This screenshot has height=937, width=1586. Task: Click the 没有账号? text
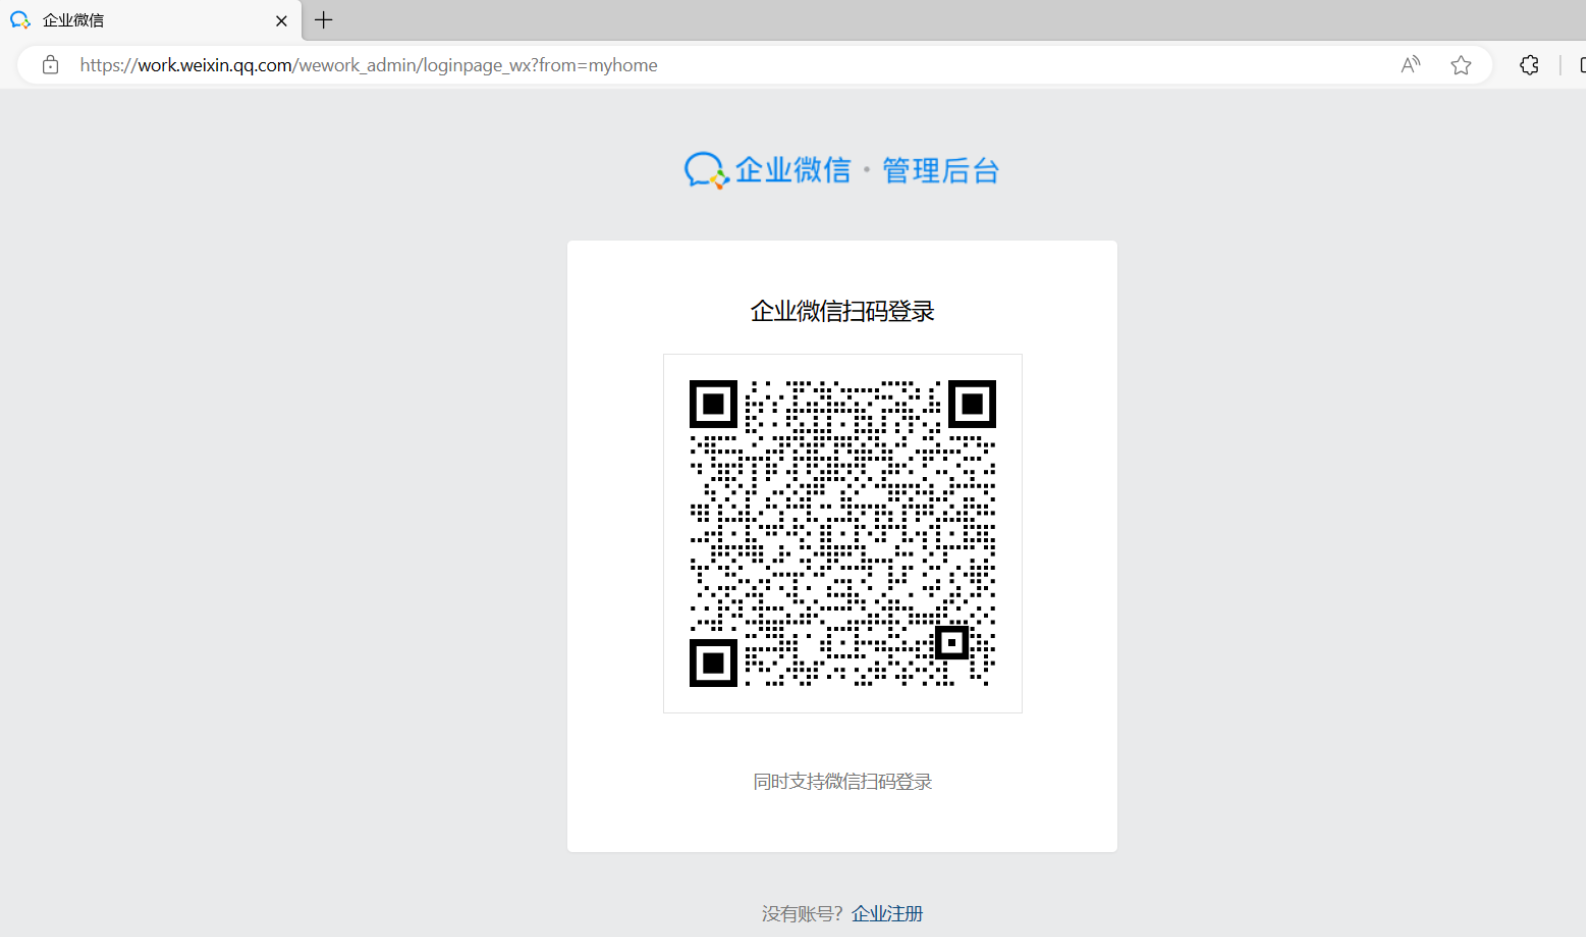click(802, 913)
